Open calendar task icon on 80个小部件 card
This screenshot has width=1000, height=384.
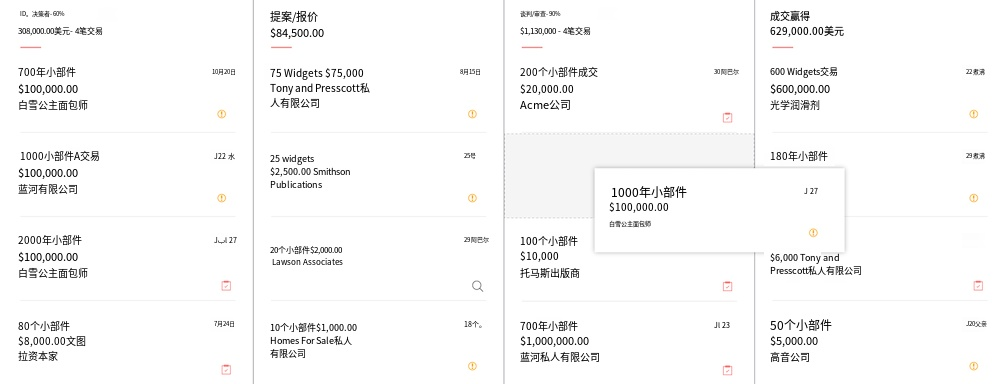tap(226, 369)
